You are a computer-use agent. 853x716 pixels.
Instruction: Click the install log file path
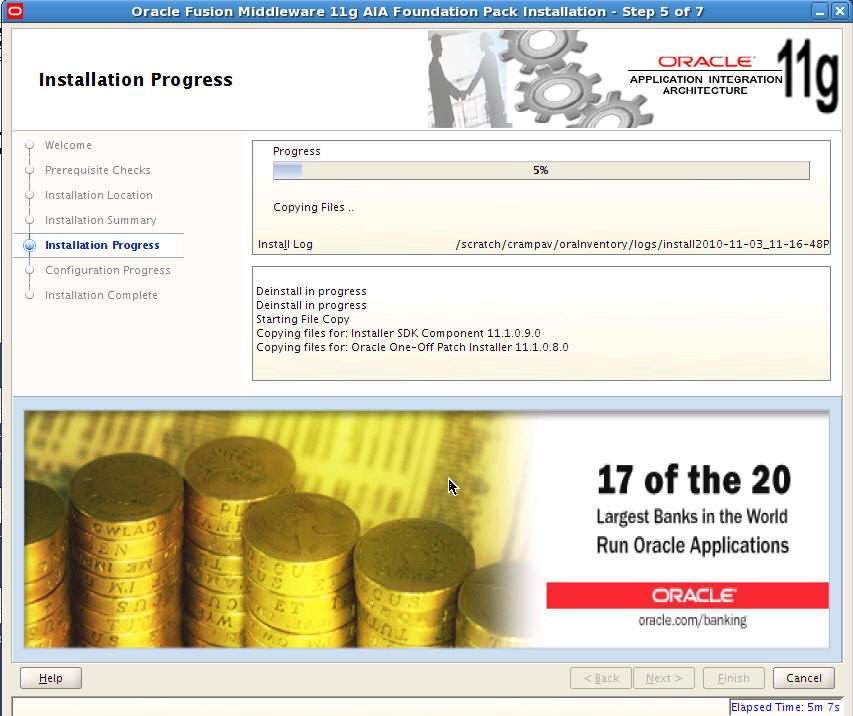642,244
